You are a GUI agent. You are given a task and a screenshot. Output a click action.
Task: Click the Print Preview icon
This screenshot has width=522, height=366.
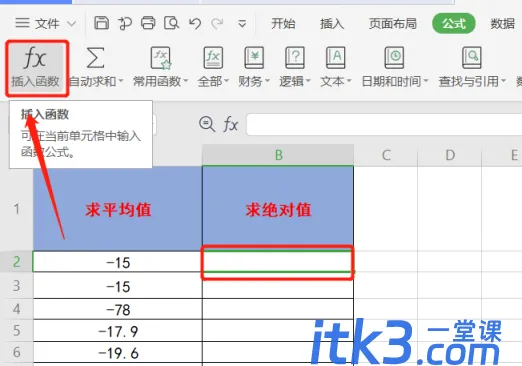[171, 23]
